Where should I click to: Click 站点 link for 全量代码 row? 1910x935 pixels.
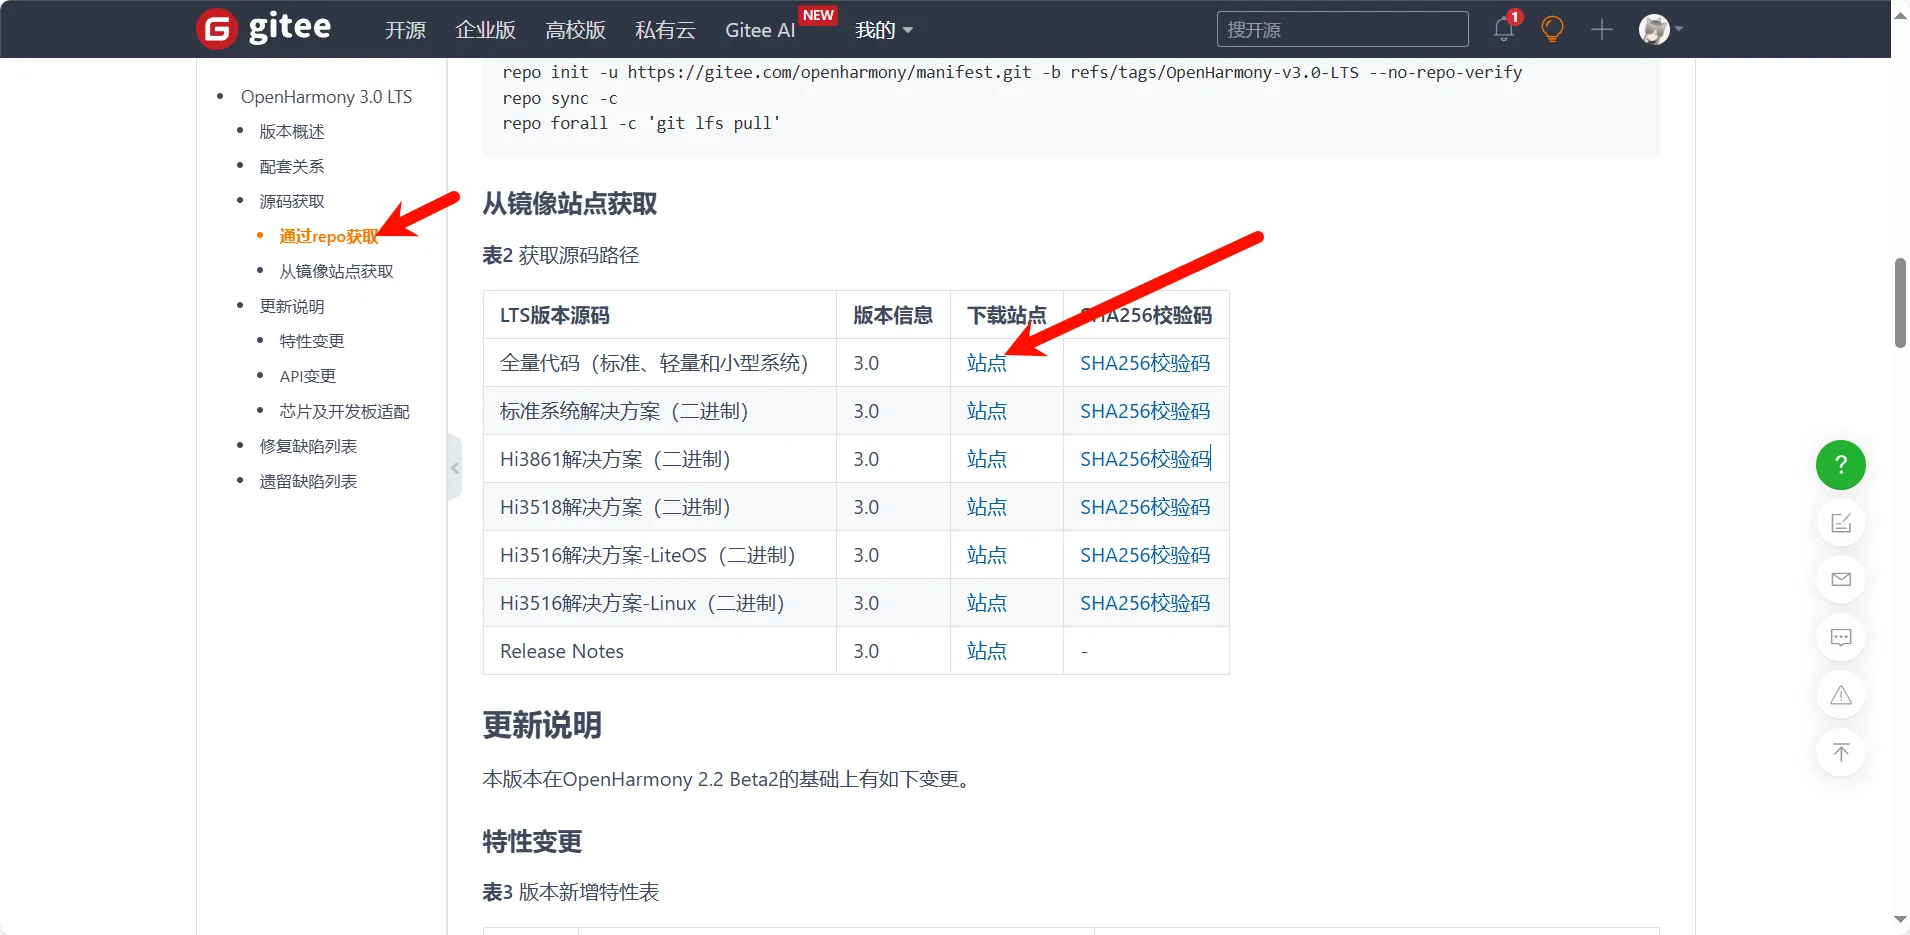[986, 363]
